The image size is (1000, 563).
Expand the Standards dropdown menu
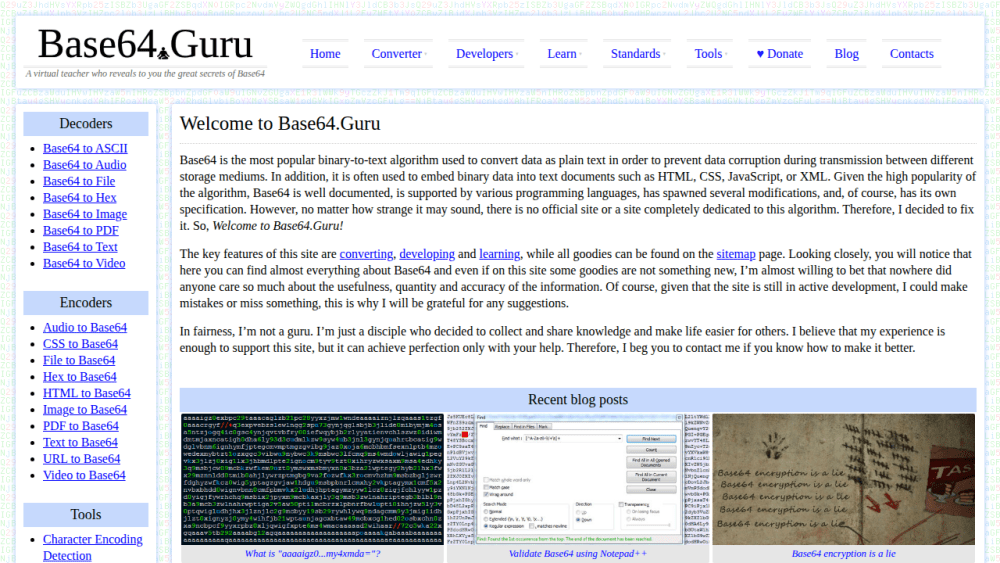pyautogui.click(x=638, y=54)
